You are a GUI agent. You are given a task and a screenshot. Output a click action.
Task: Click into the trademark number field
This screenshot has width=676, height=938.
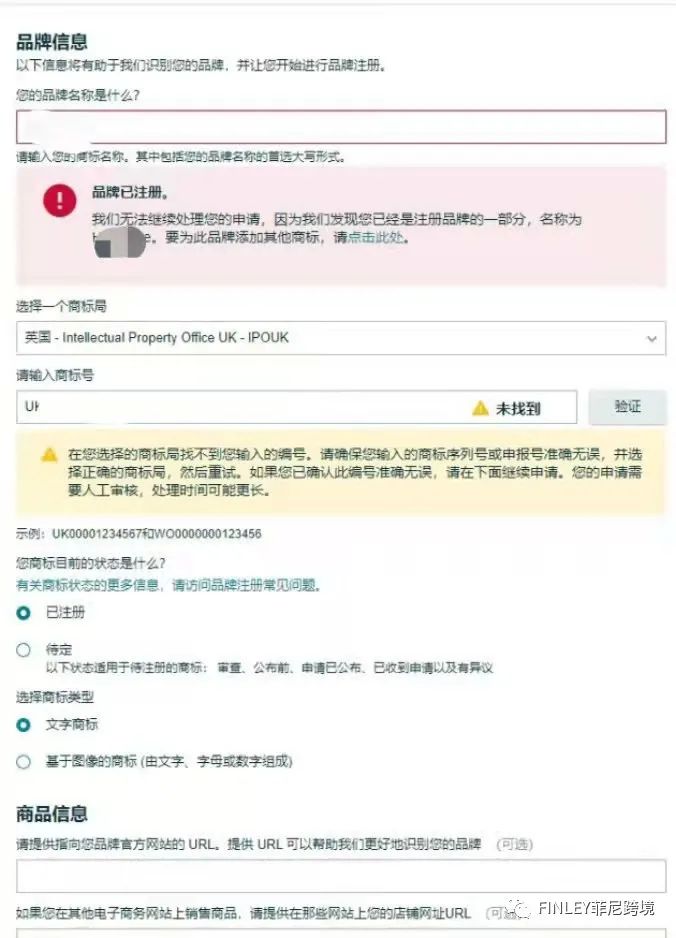pyautogui.click(x=297, y=407)
